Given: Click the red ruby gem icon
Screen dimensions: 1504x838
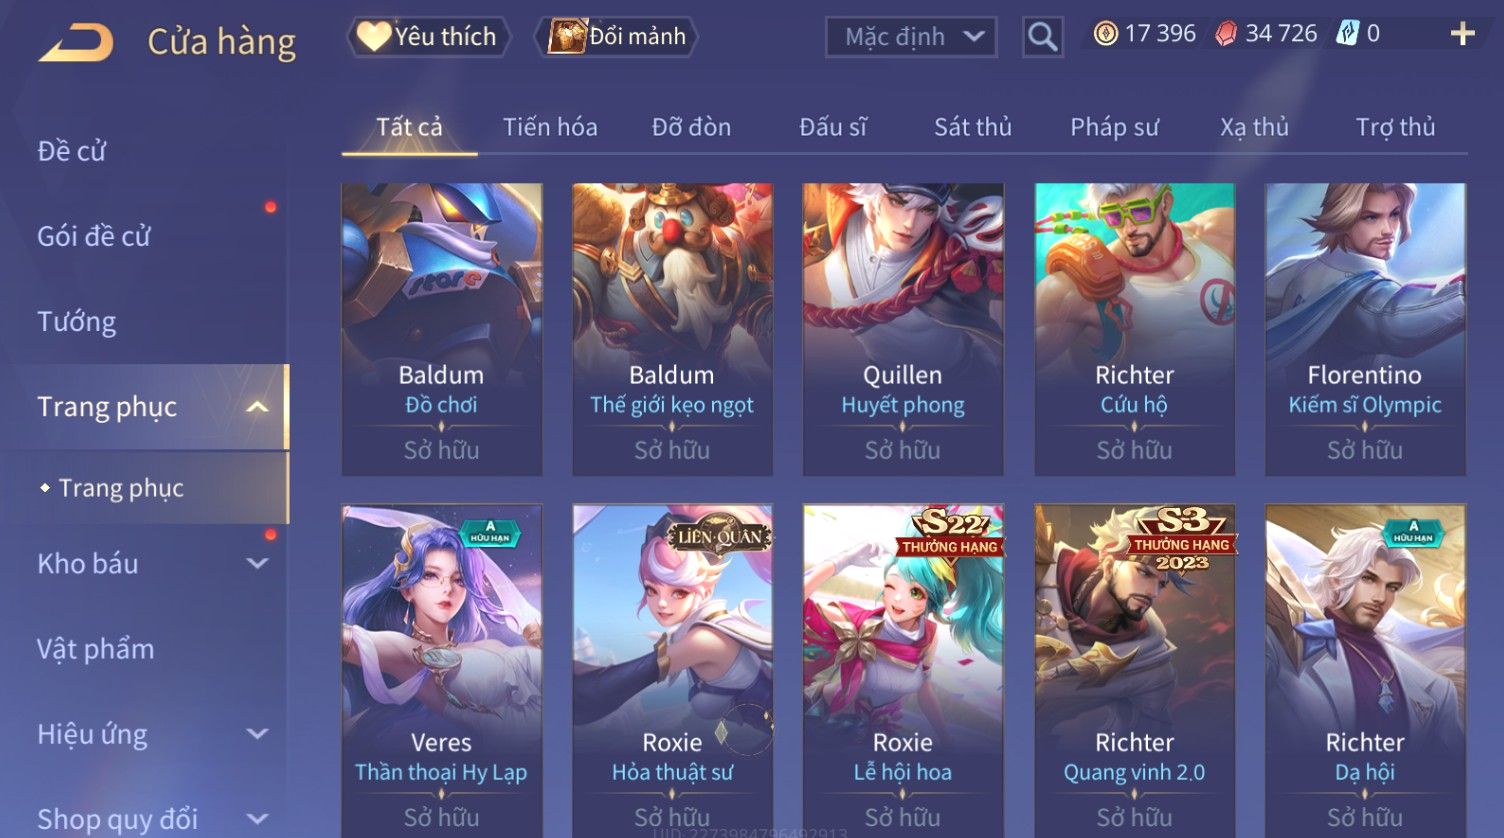Looking at the screenshot, I should [x=1225, y=34].
